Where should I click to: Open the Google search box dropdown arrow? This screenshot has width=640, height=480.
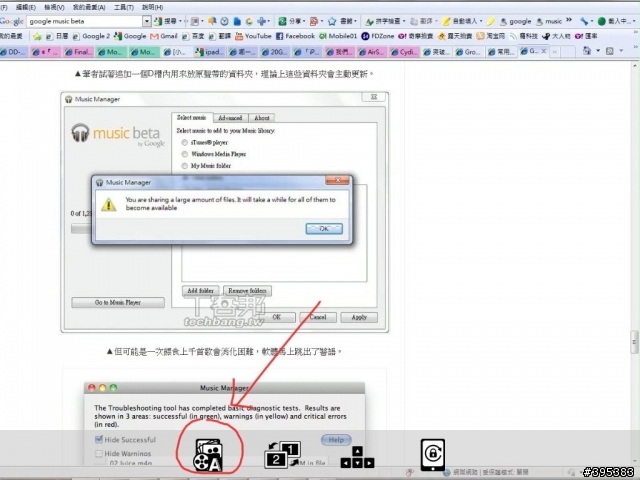(x=147, y=21)
